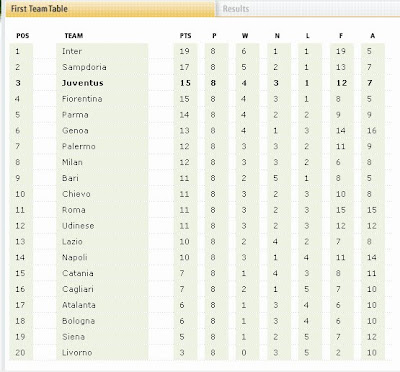Click the Fiorentina team name

pos(82,99)
